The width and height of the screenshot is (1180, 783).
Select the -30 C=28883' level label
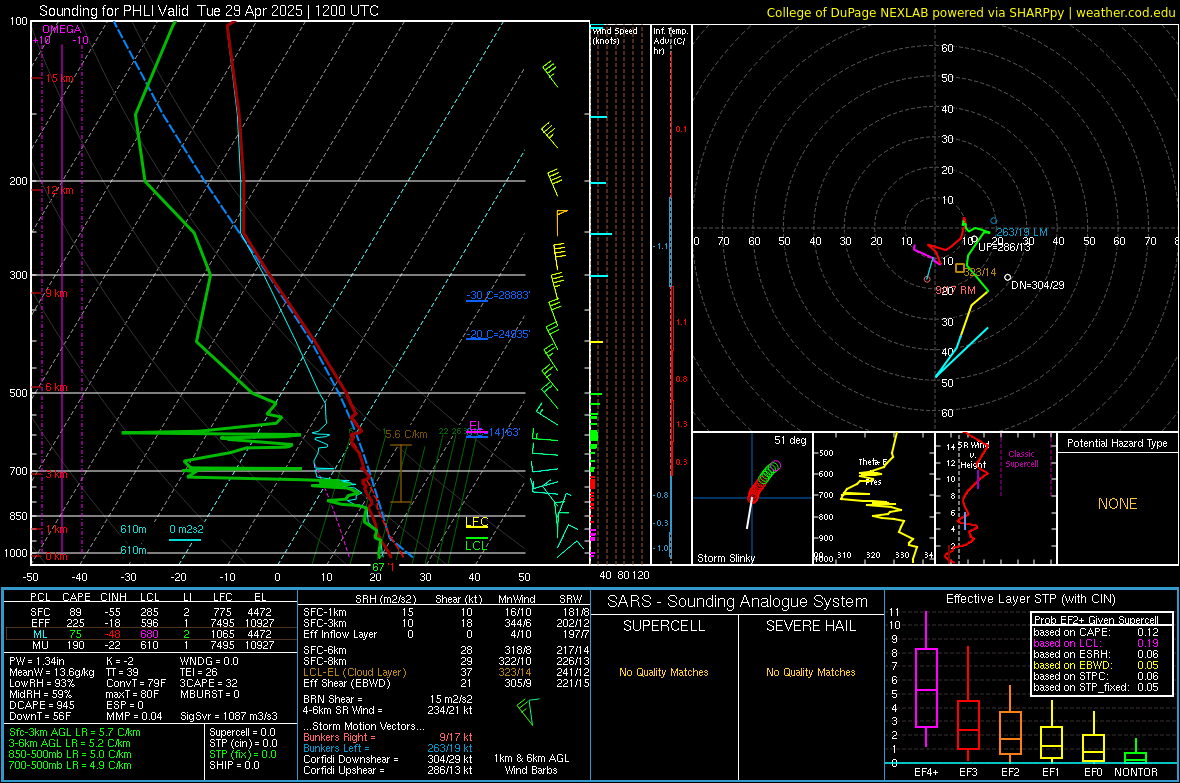[x=498, y=295]
